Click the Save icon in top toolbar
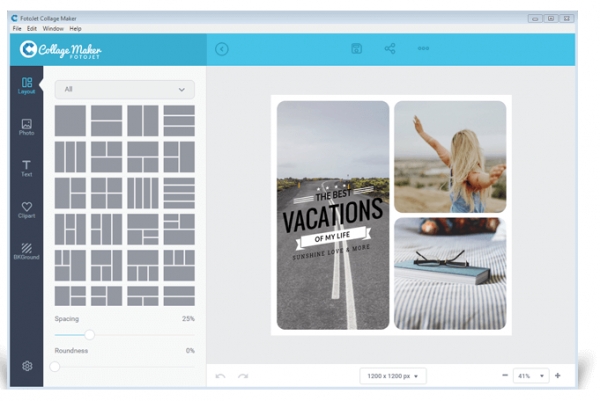The image size is (600, 401). (356, 49)
